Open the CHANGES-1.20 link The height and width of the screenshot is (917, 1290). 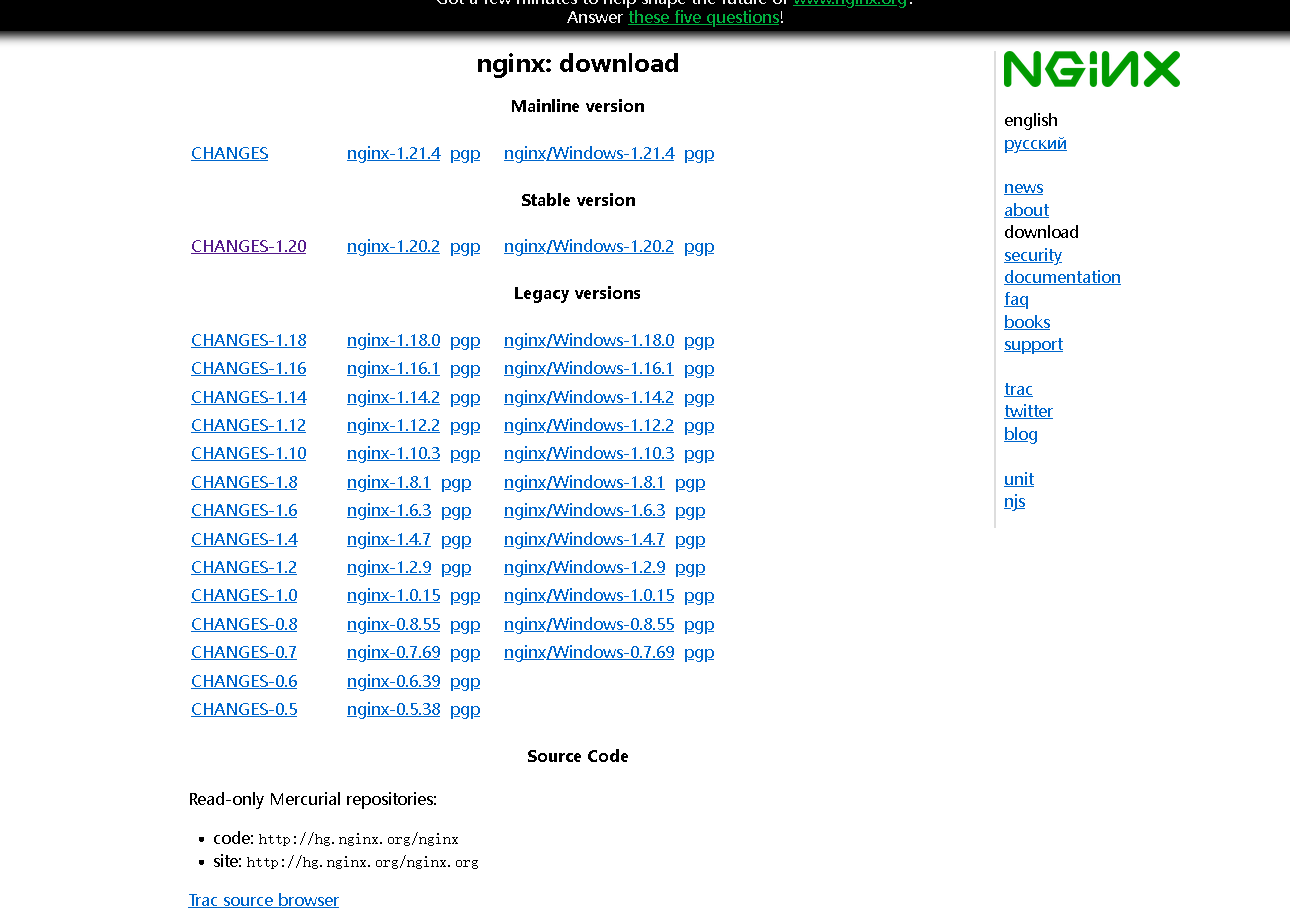(249, 246)
